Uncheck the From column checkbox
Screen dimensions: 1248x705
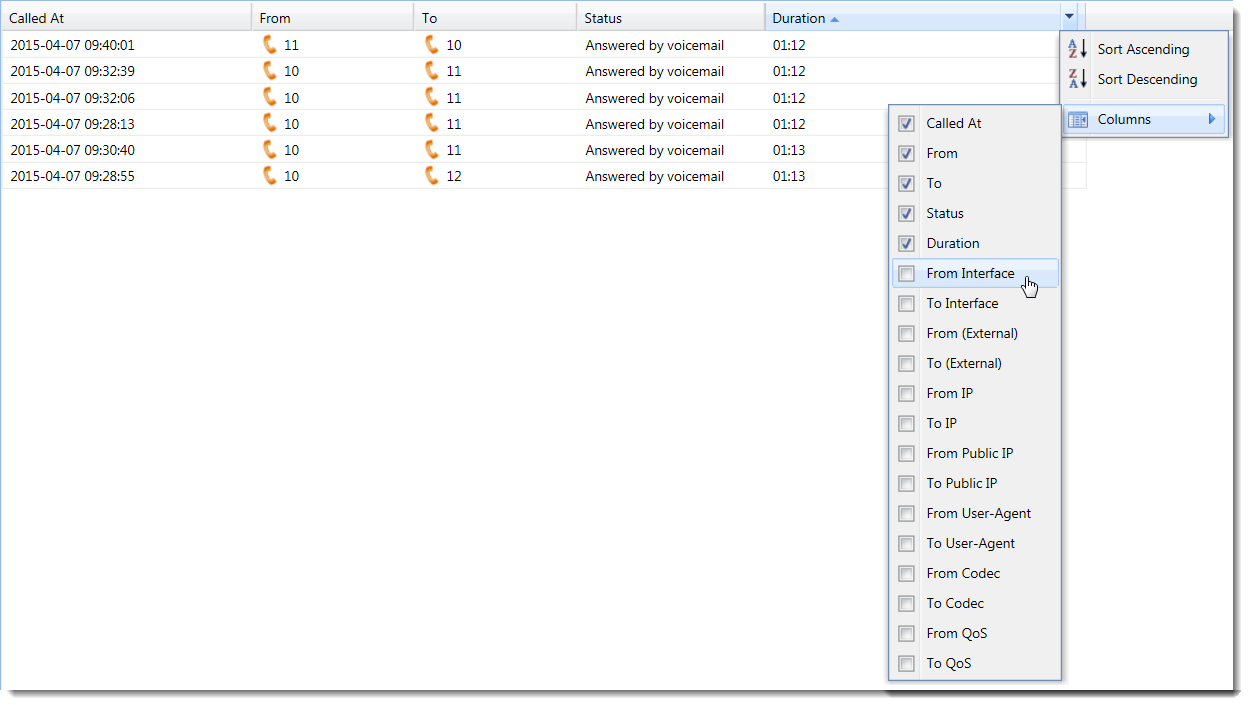pos(906,154)
